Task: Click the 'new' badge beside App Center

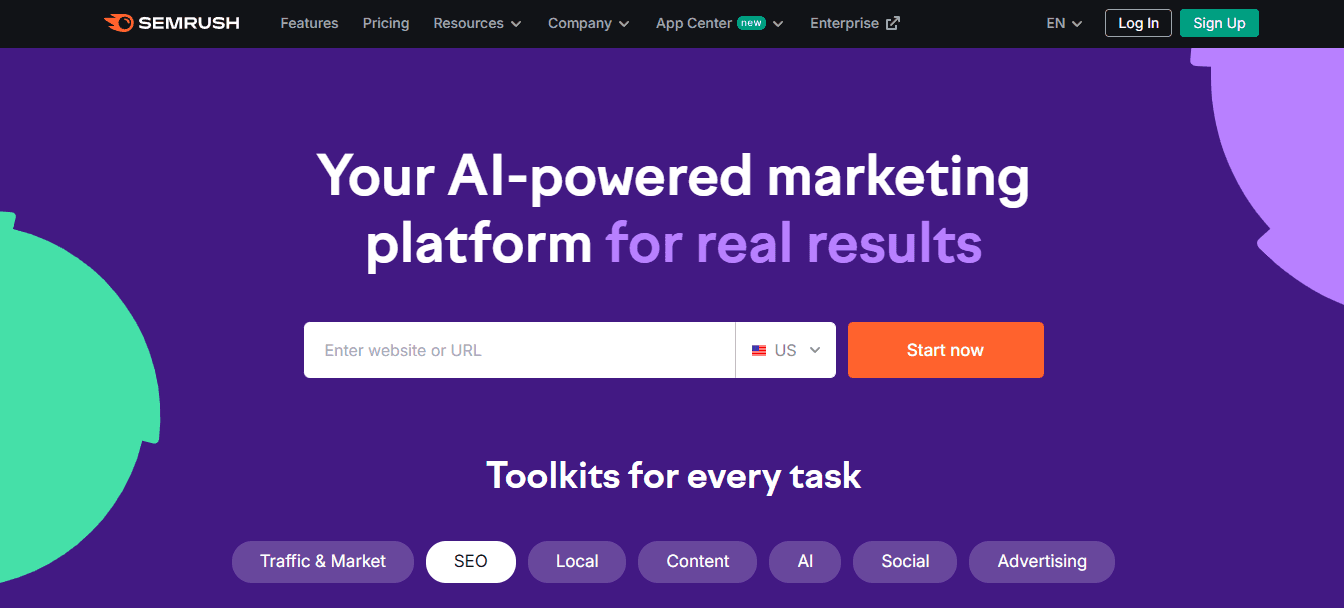Action: pos(751,23)
